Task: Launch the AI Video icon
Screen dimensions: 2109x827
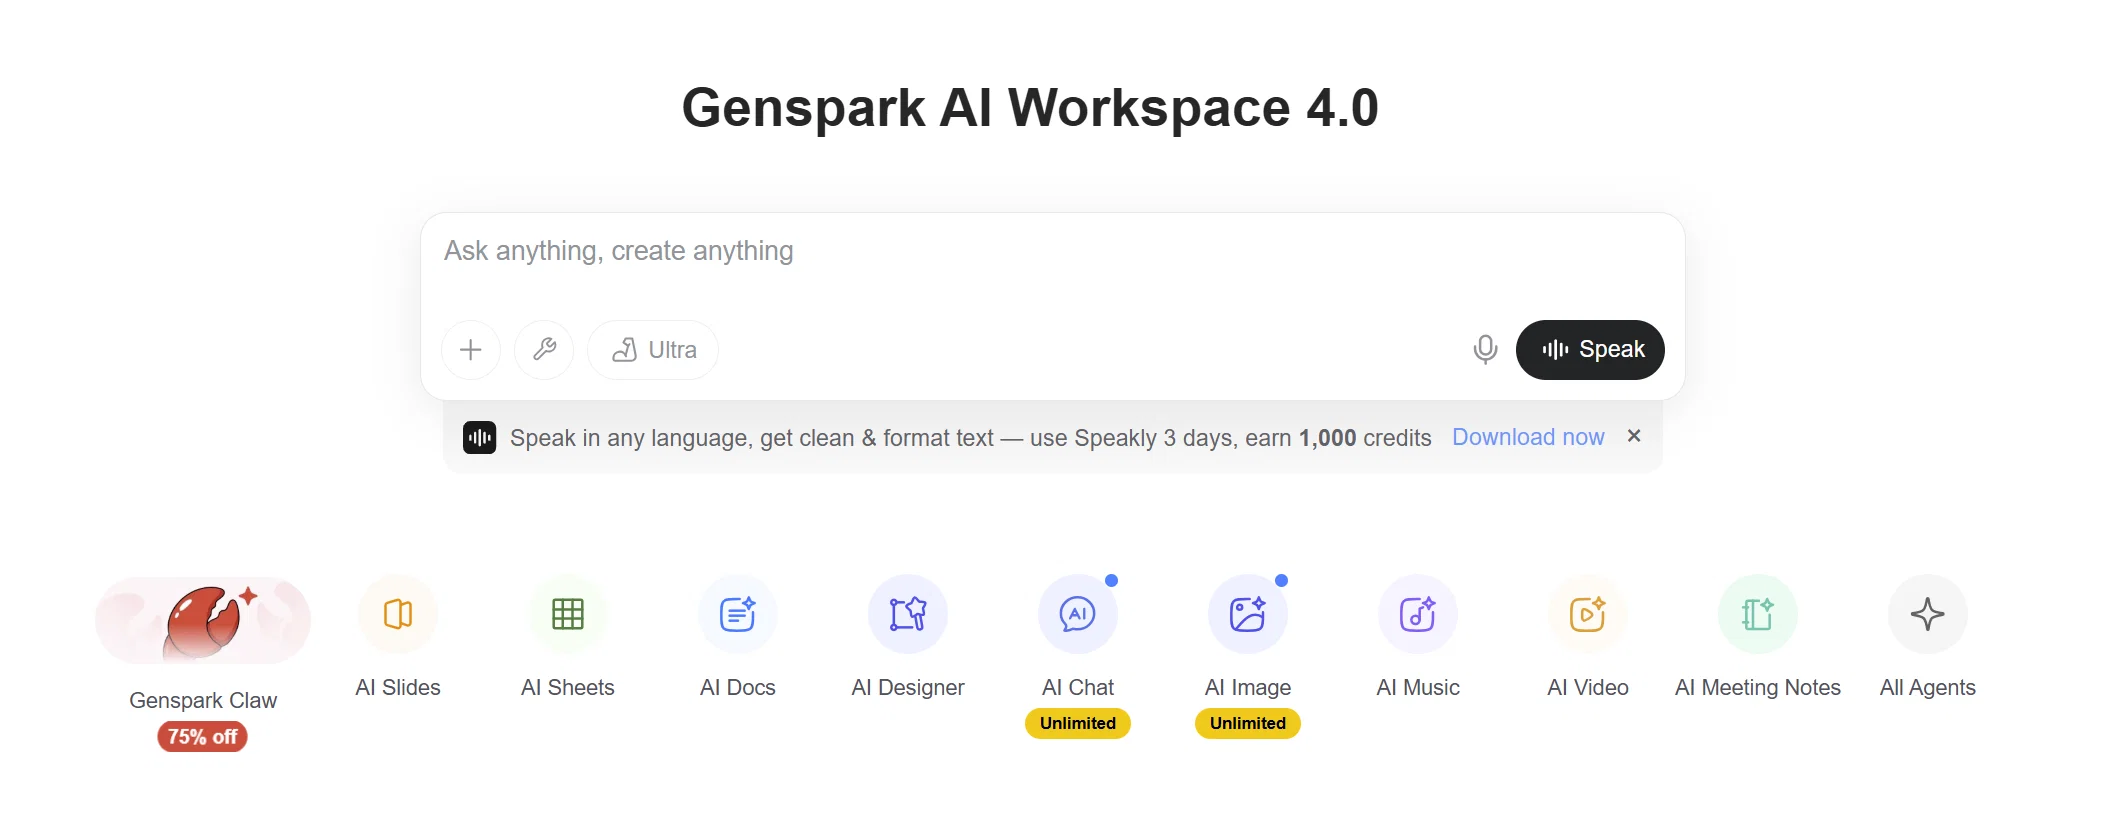Action: (x=1588, y=614)
